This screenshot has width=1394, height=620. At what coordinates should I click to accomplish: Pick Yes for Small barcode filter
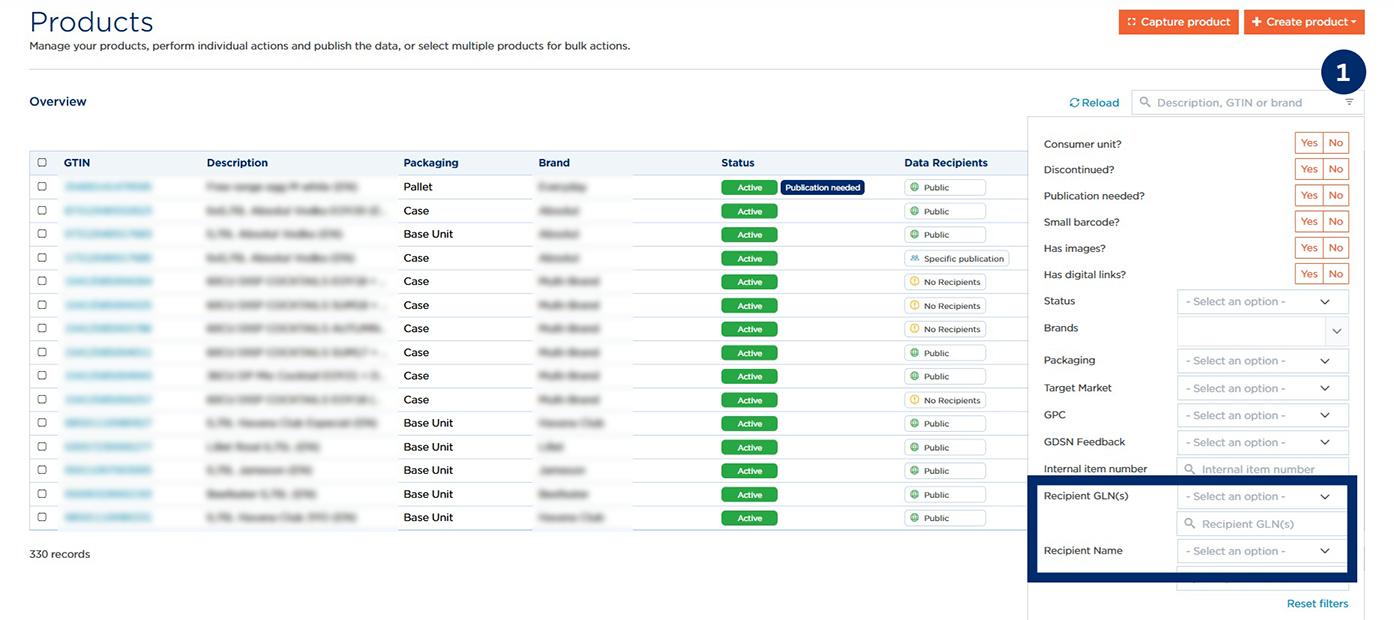point(1309,221)
